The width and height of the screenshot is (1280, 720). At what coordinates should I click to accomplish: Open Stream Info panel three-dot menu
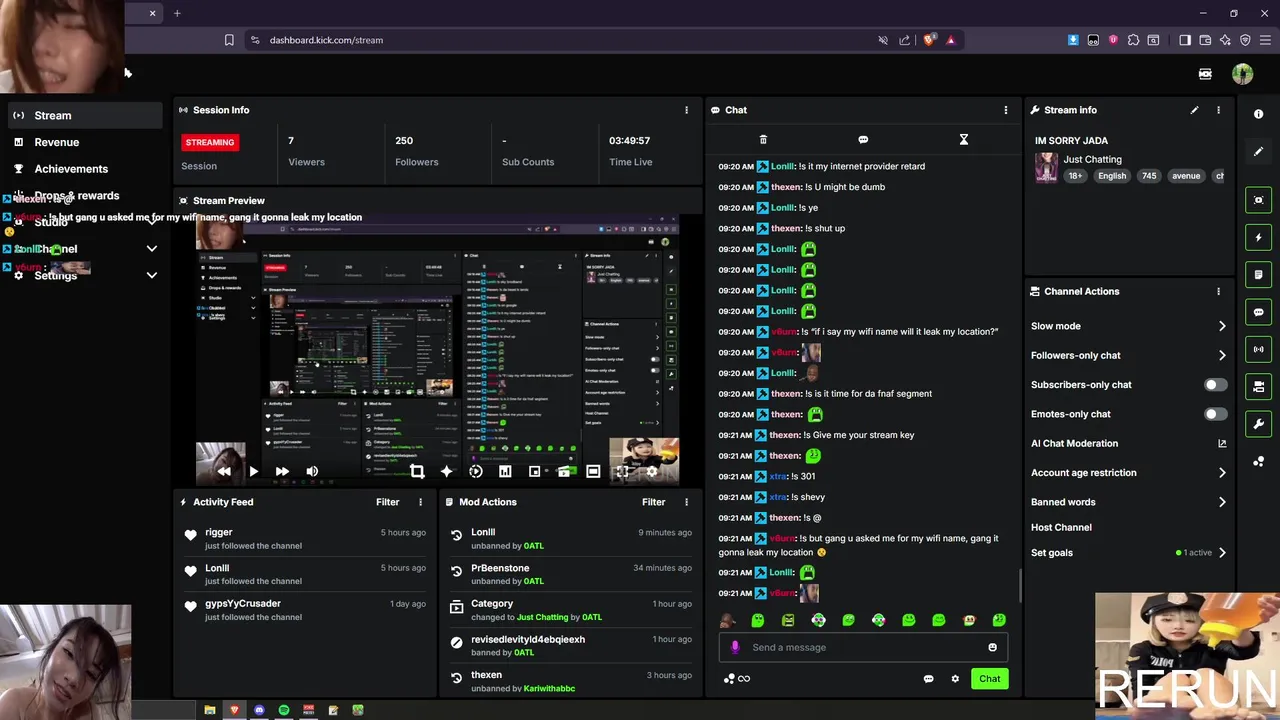(x=1218, y=110)
